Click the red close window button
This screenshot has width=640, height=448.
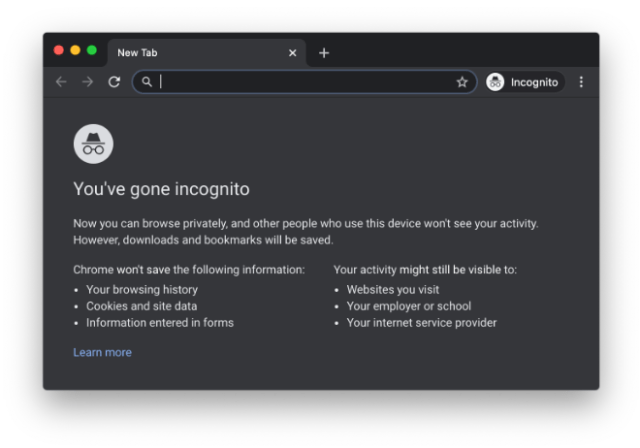[x=59, y=50]
